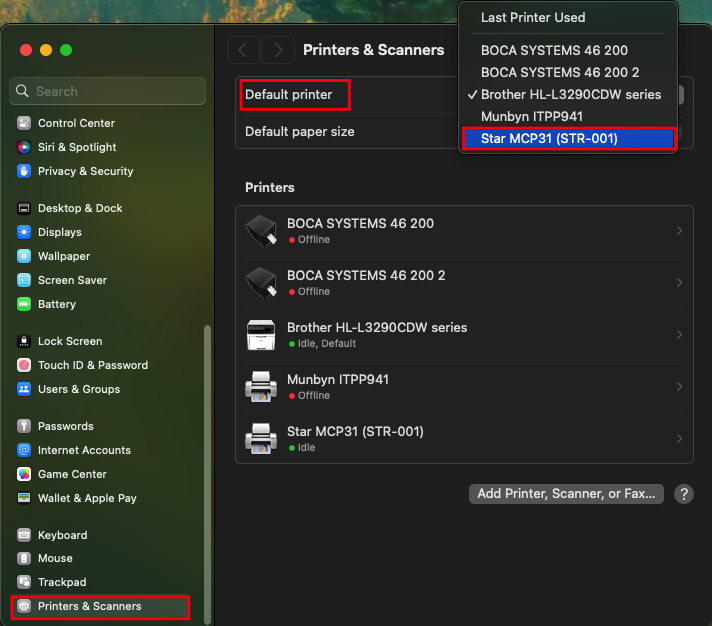The image size is (712, 626).
Task: Click the green Battery icon
Action: [x=24, y=304]
